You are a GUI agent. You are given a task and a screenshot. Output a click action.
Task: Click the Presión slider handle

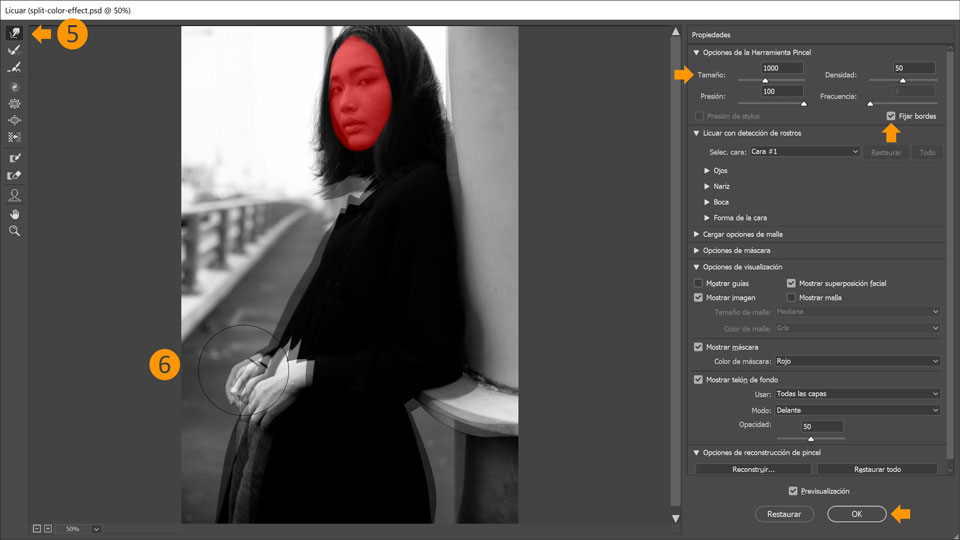804,103
